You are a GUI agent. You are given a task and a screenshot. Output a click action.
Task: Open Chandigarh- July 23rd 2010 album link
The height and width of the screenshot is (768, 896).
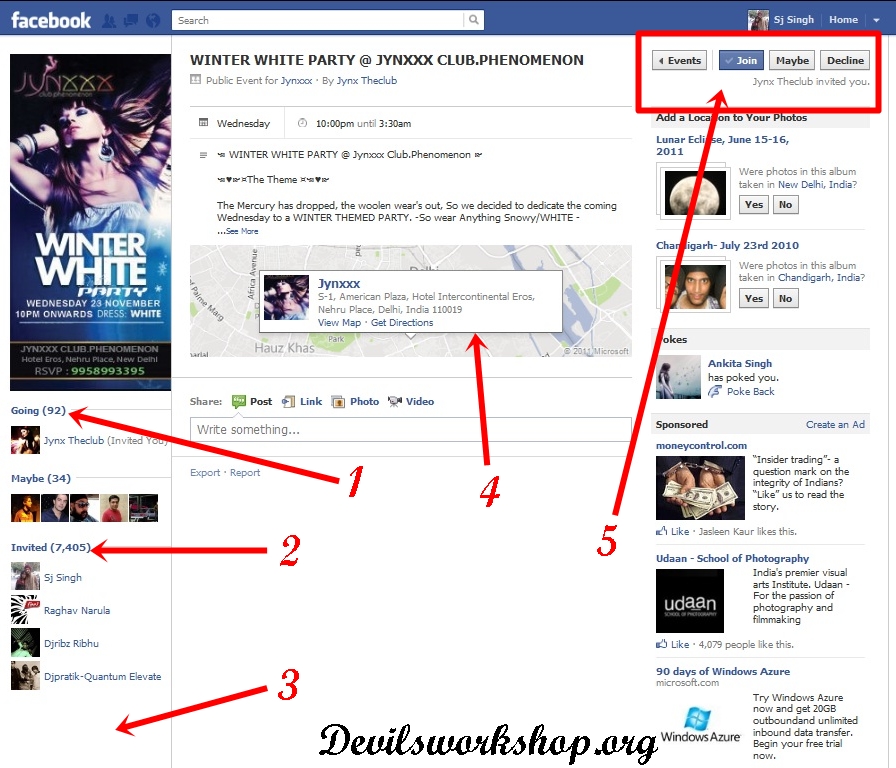coord(727,245)
